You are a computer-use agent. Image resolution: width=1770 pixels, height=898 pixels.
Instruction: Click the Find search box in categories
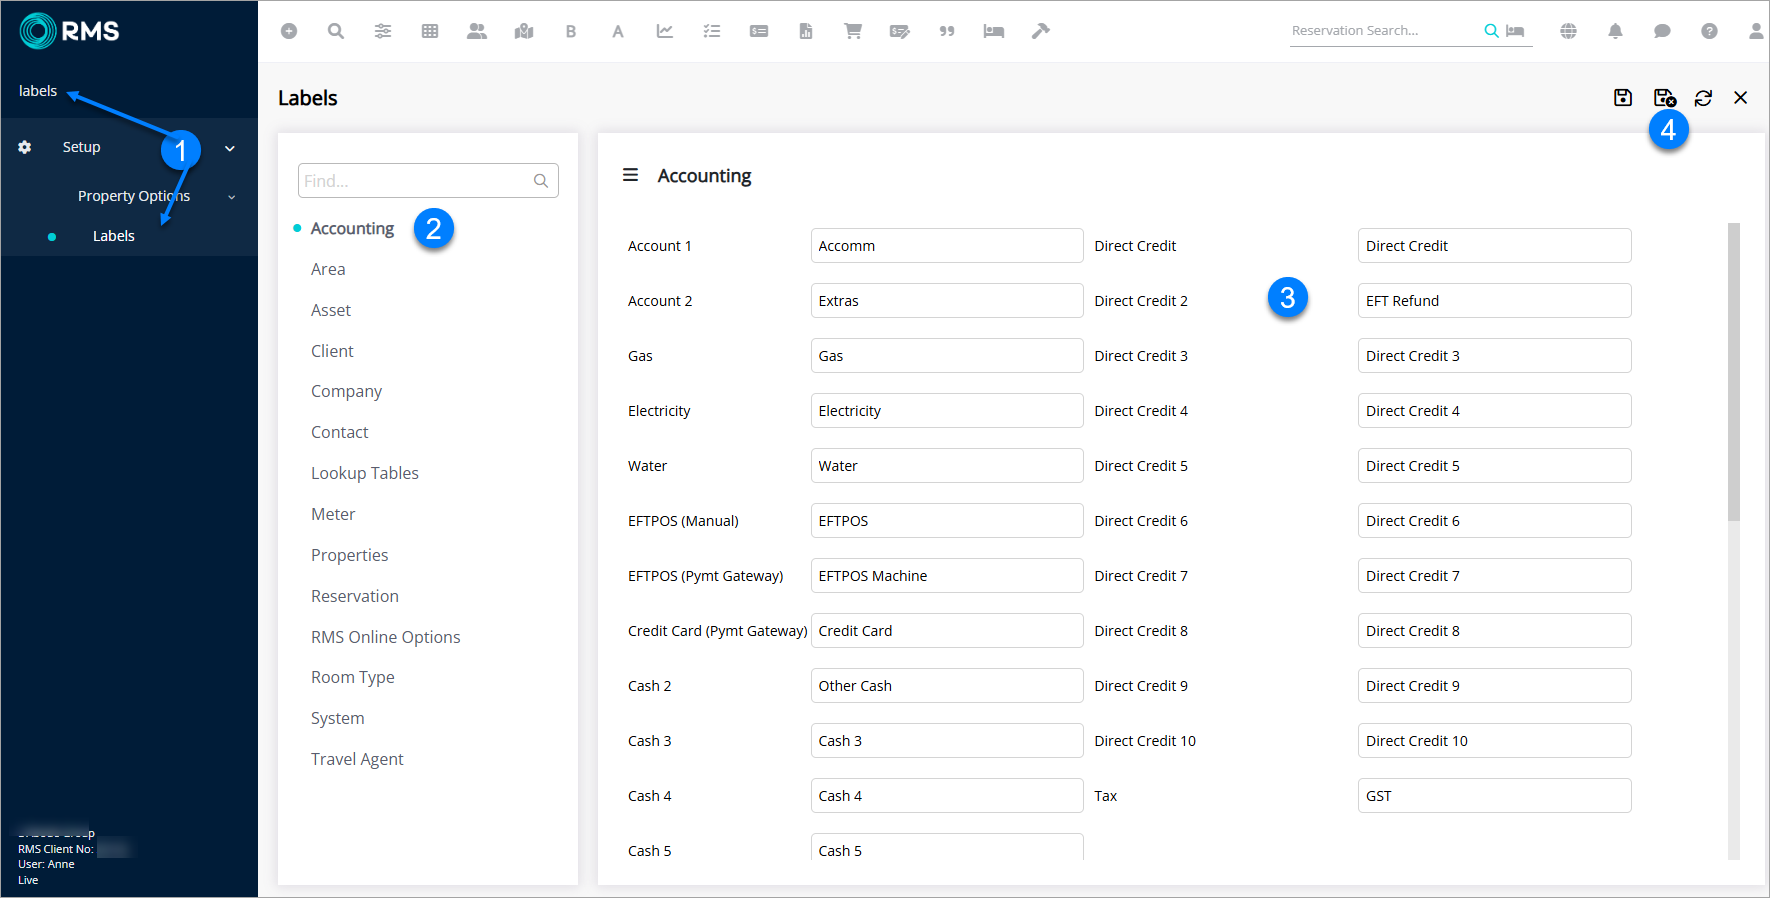coord(417,181)
